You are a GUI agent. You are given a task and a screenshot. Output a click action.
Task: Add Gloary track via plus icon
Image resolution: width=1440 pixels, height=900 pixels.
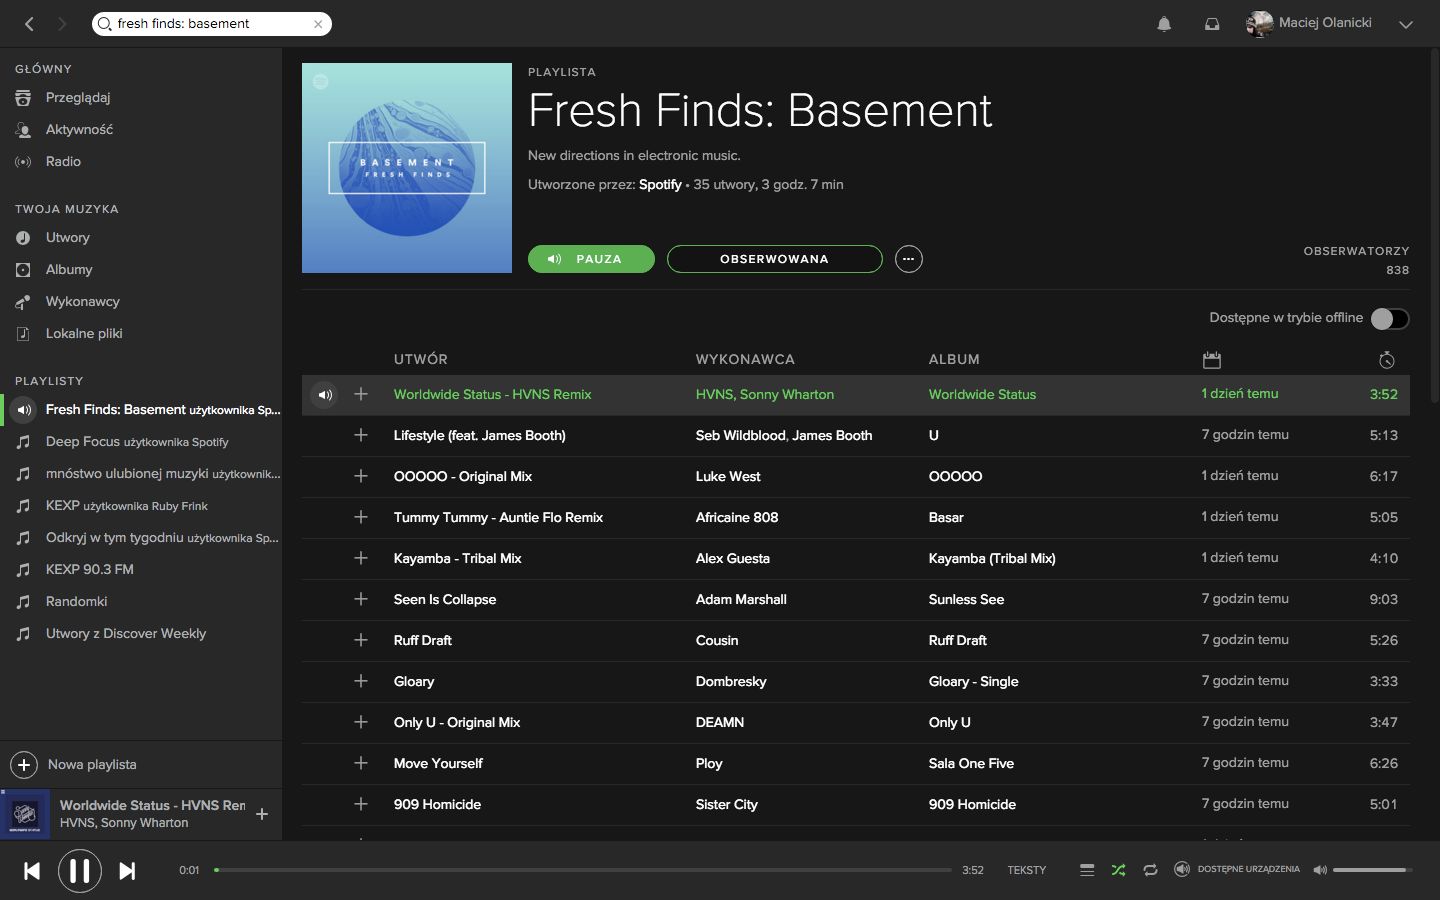click(361, 681)
